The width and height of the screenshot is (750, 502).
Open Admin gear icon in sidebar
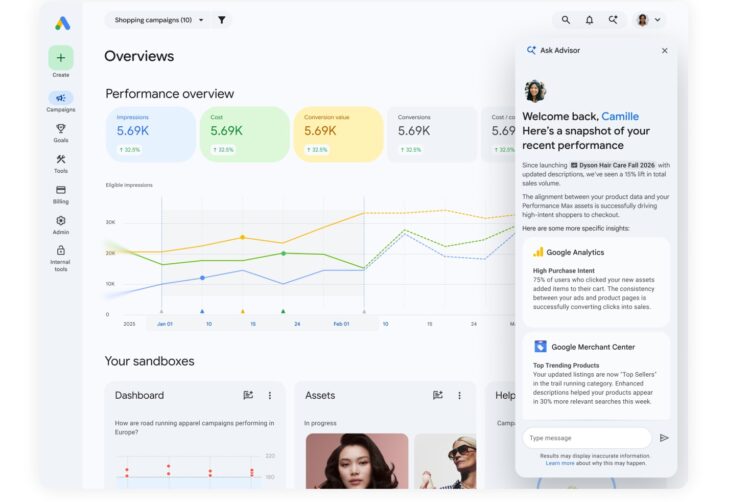coord(61,220)
